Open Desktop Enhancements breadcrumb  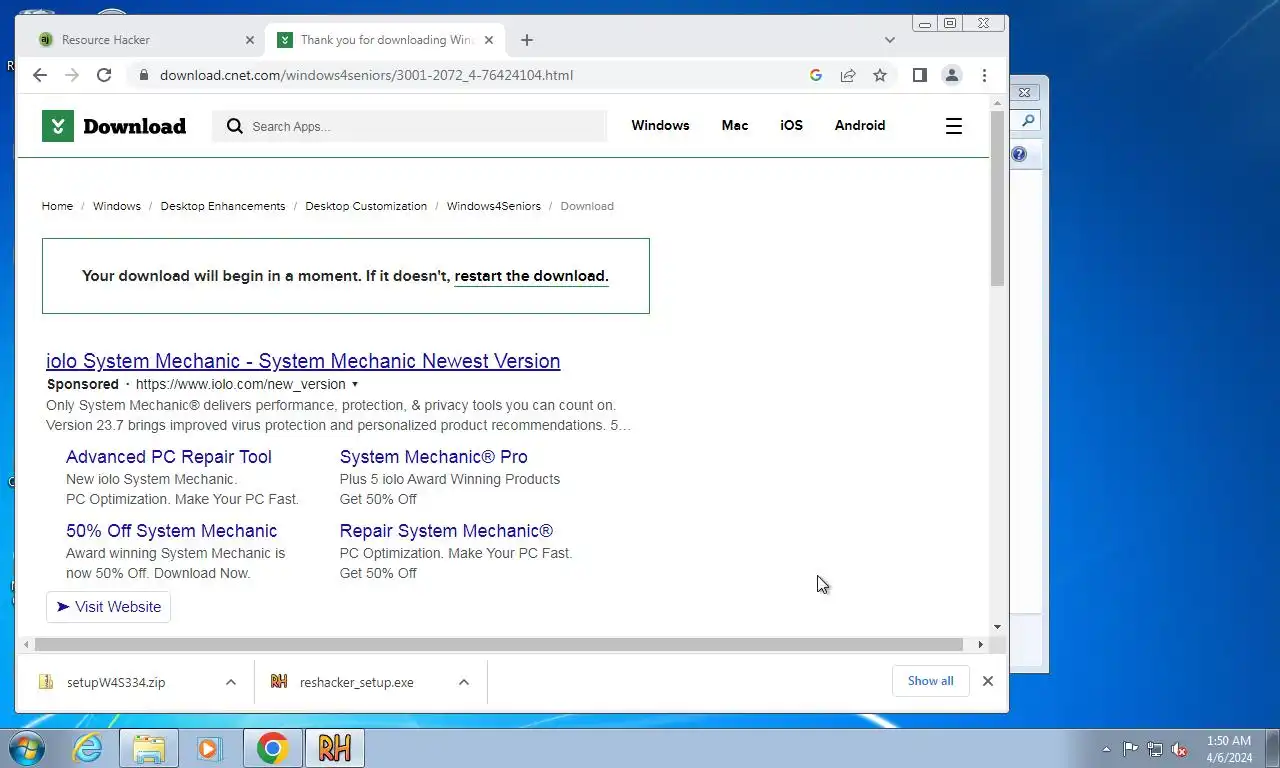click(223, 206)
